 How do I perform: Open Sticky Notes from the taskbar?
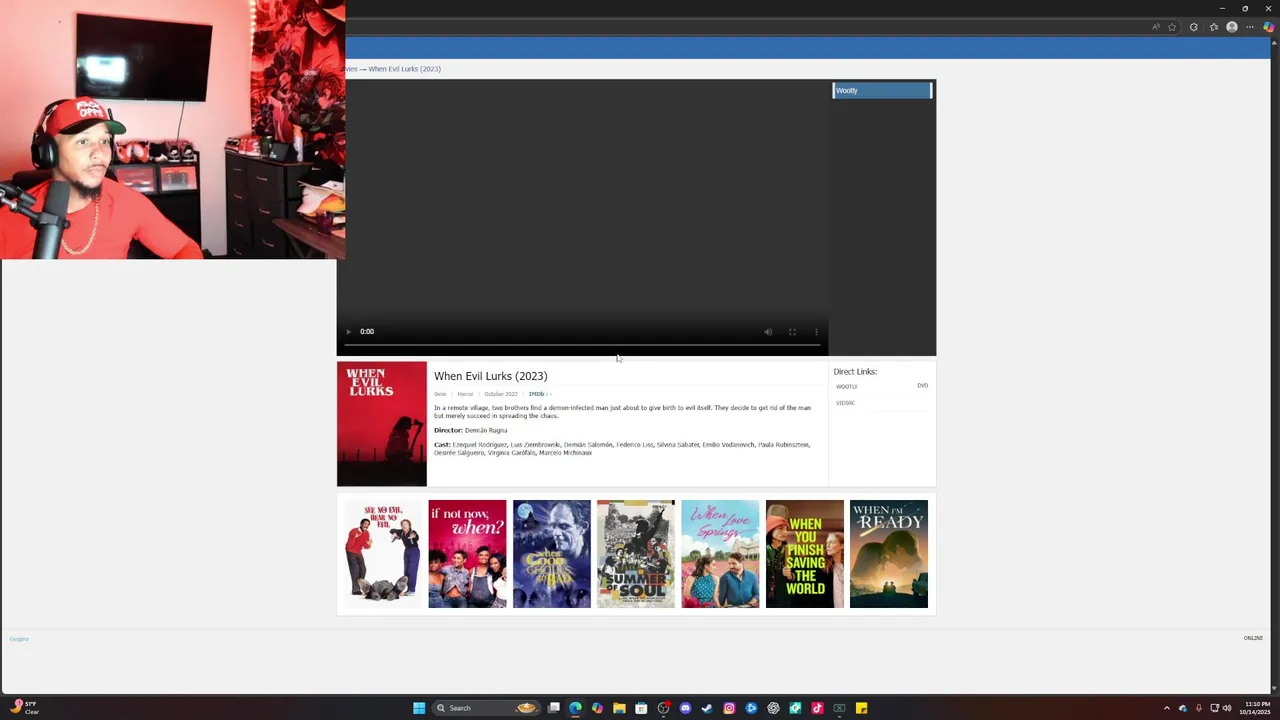(x=861, y=708)
